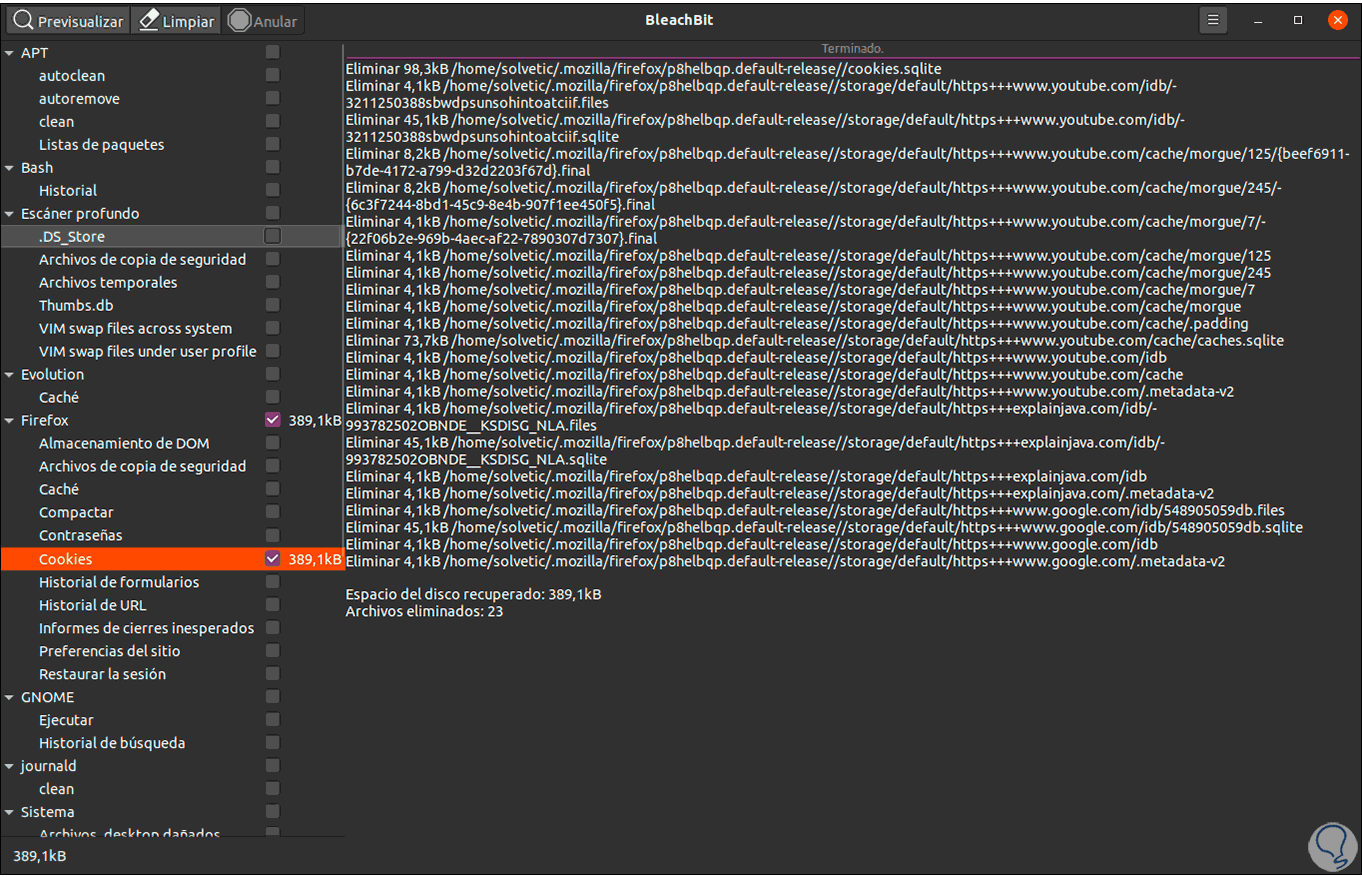
Task: Select Archivos temporales in the list
Action: click(x=108, y=283)
